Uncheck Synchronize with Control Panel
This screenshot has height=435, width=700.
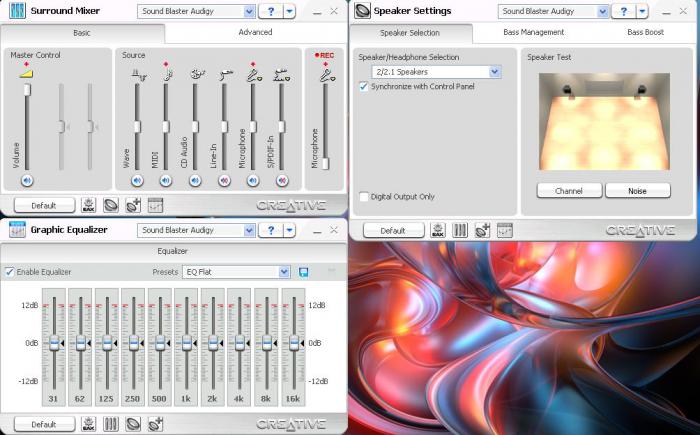(363, 87)
